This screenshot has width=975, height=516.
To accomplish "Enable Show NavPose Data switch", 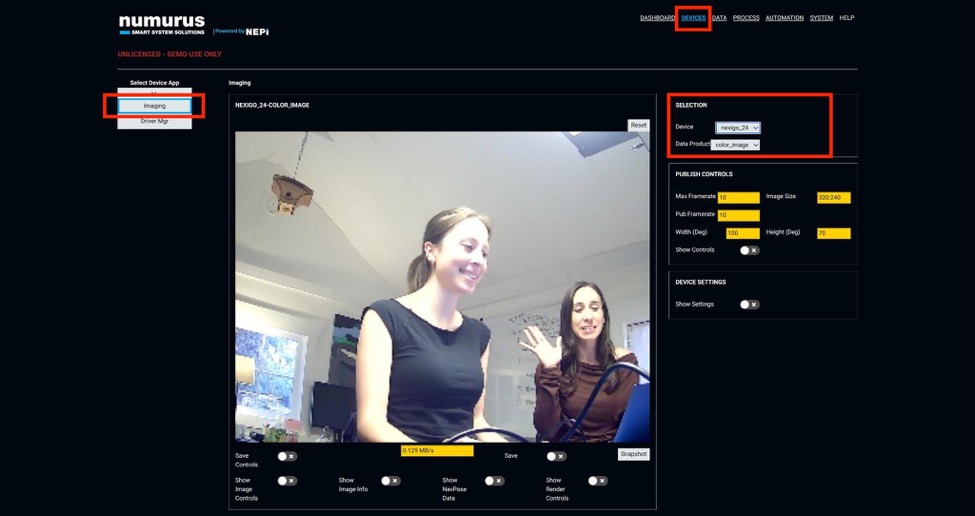I will (494, 481).
